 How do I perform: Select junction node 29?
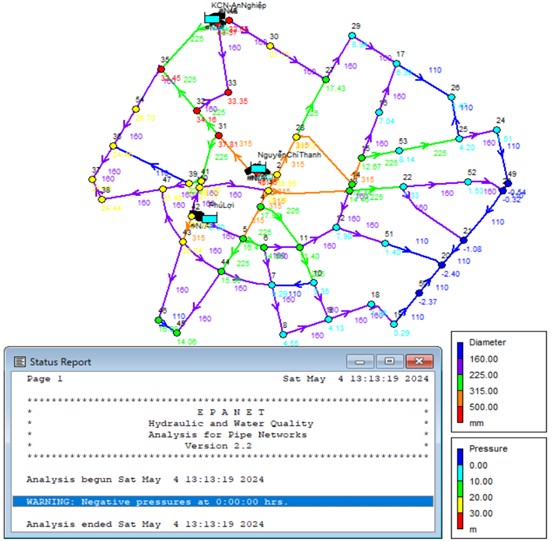pos(352,35)
